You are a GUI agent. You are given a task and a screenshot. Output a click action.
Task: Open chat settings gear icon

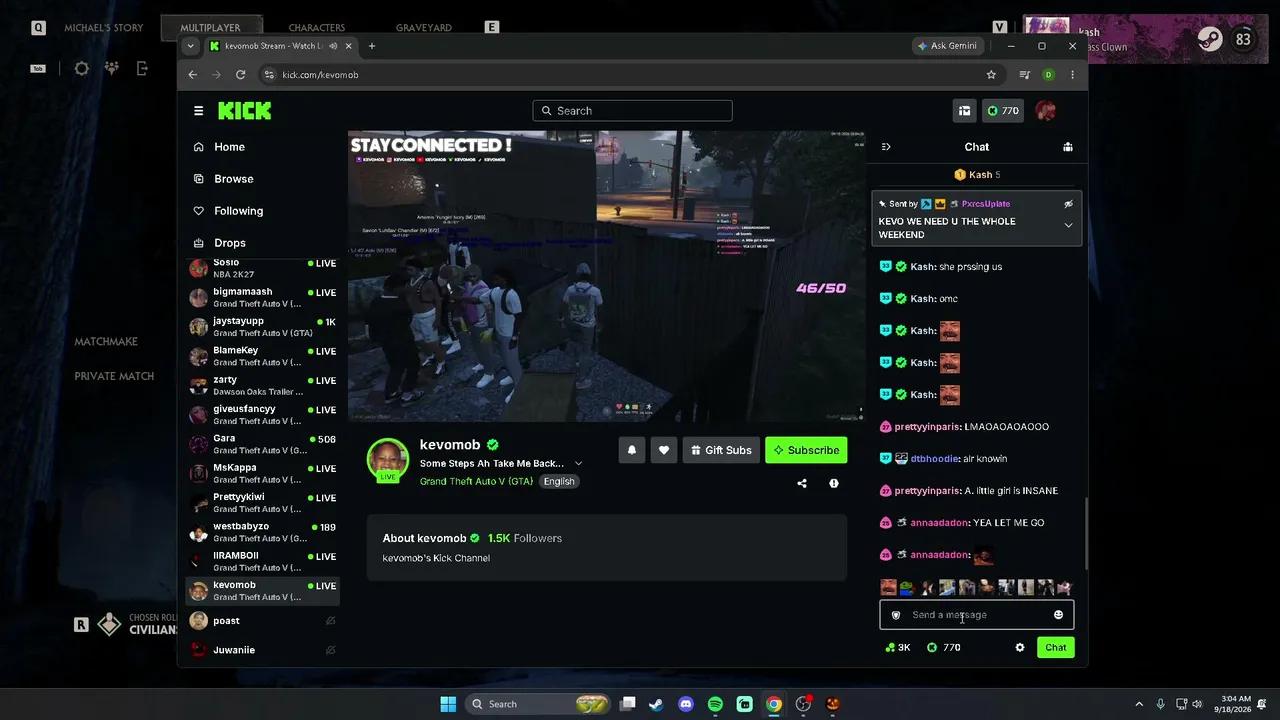click(x=1019, y=647)
